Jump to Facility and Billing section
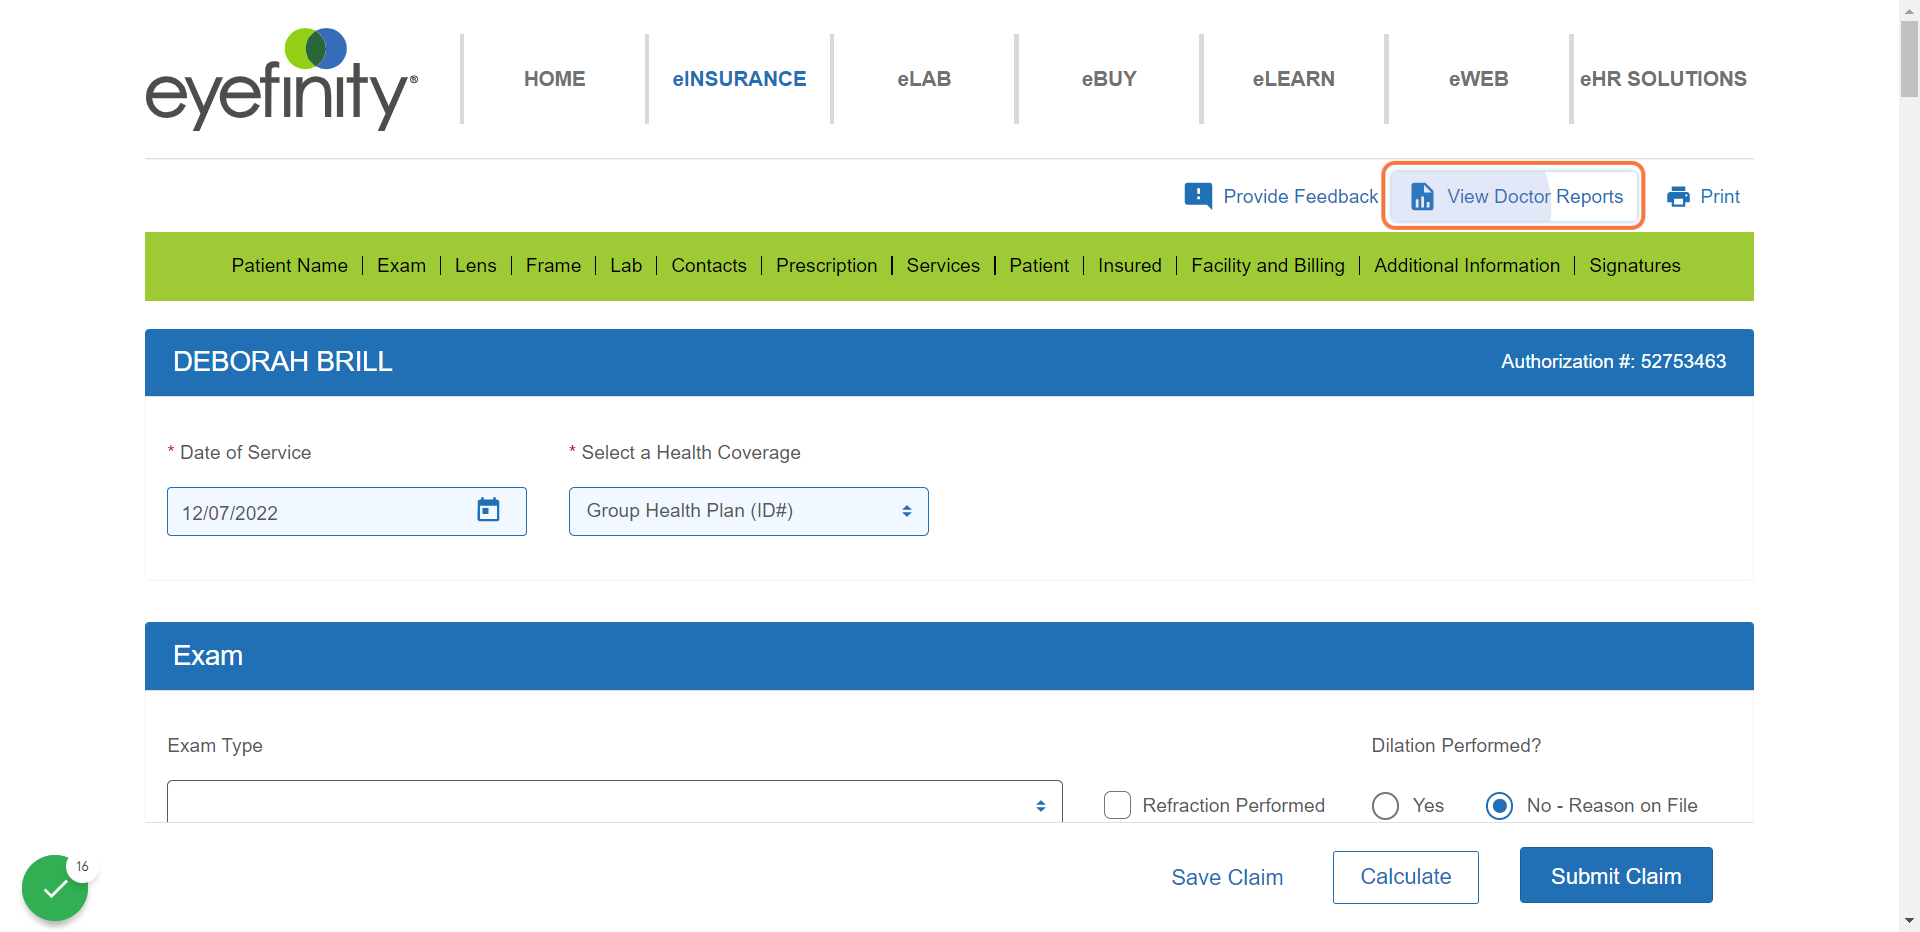 click(x=1268, y=265)
